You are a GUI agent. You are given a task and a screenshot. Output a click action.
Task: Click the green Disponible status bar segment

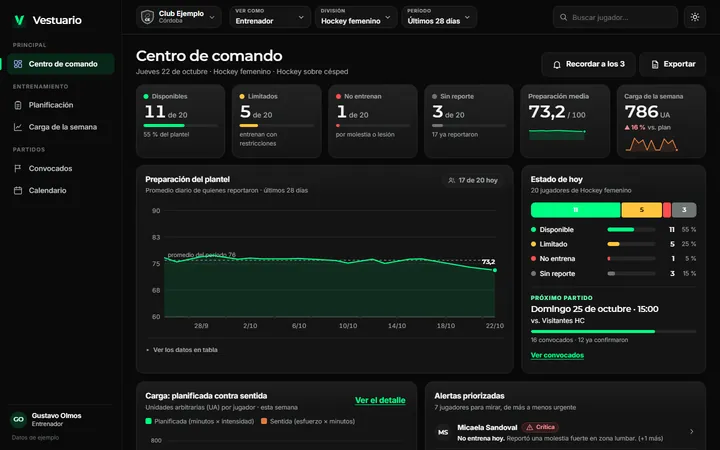pos(575,210)
